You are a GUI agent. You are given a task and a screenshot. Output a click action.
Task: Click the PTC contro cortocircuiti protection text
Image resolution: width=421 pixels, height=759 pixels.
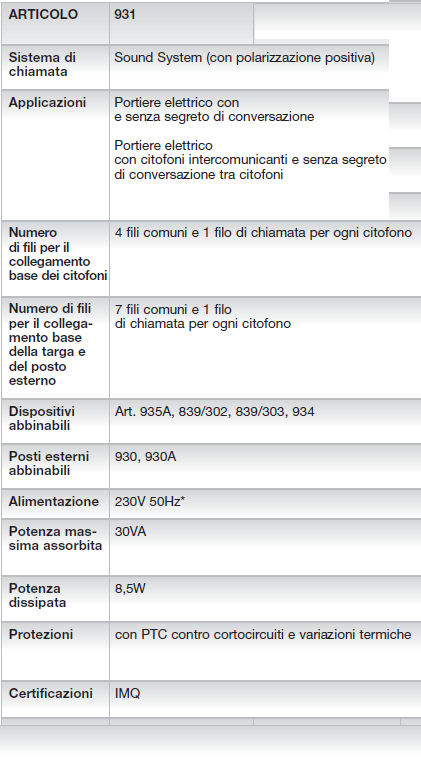[263, 635]
